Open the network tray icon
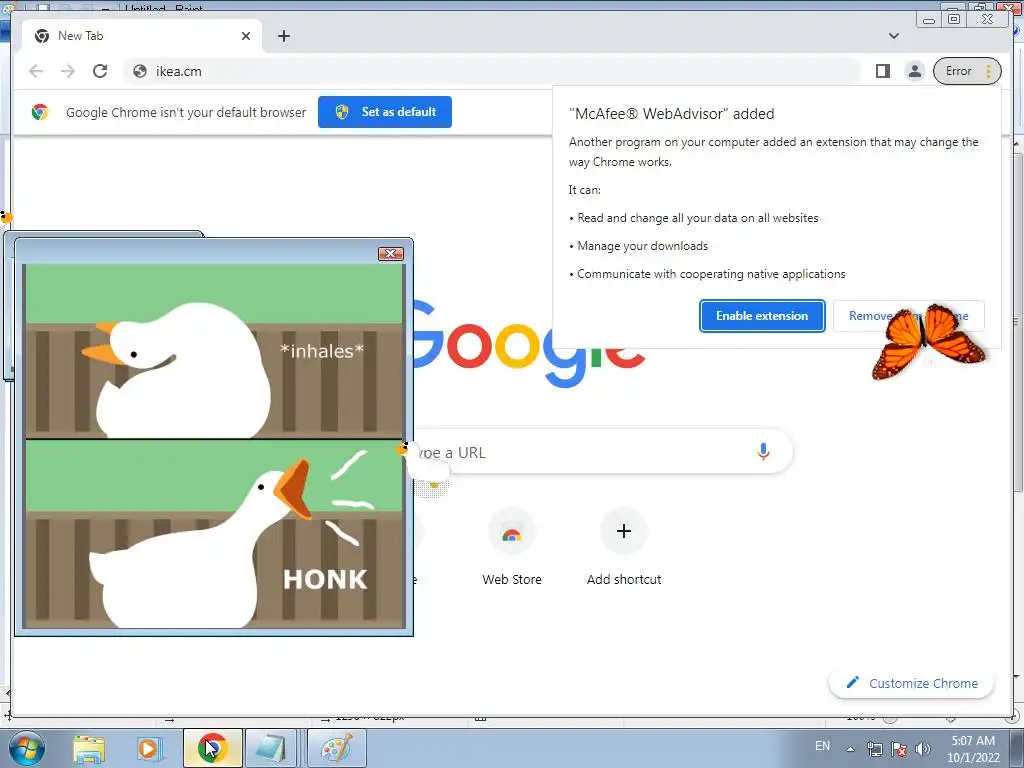Viewport: 1024px width, 768px height. (x=874, y=749)
